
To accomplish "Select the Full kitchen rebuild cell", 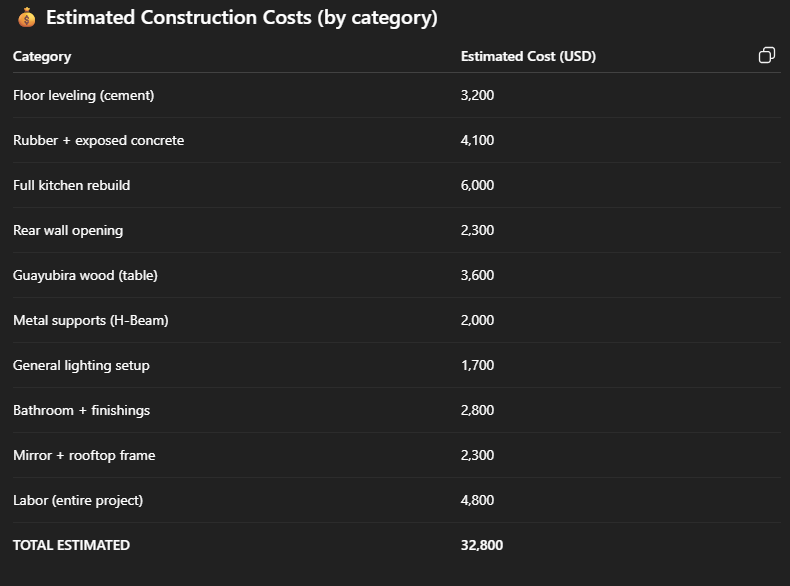I will [72, 185].
